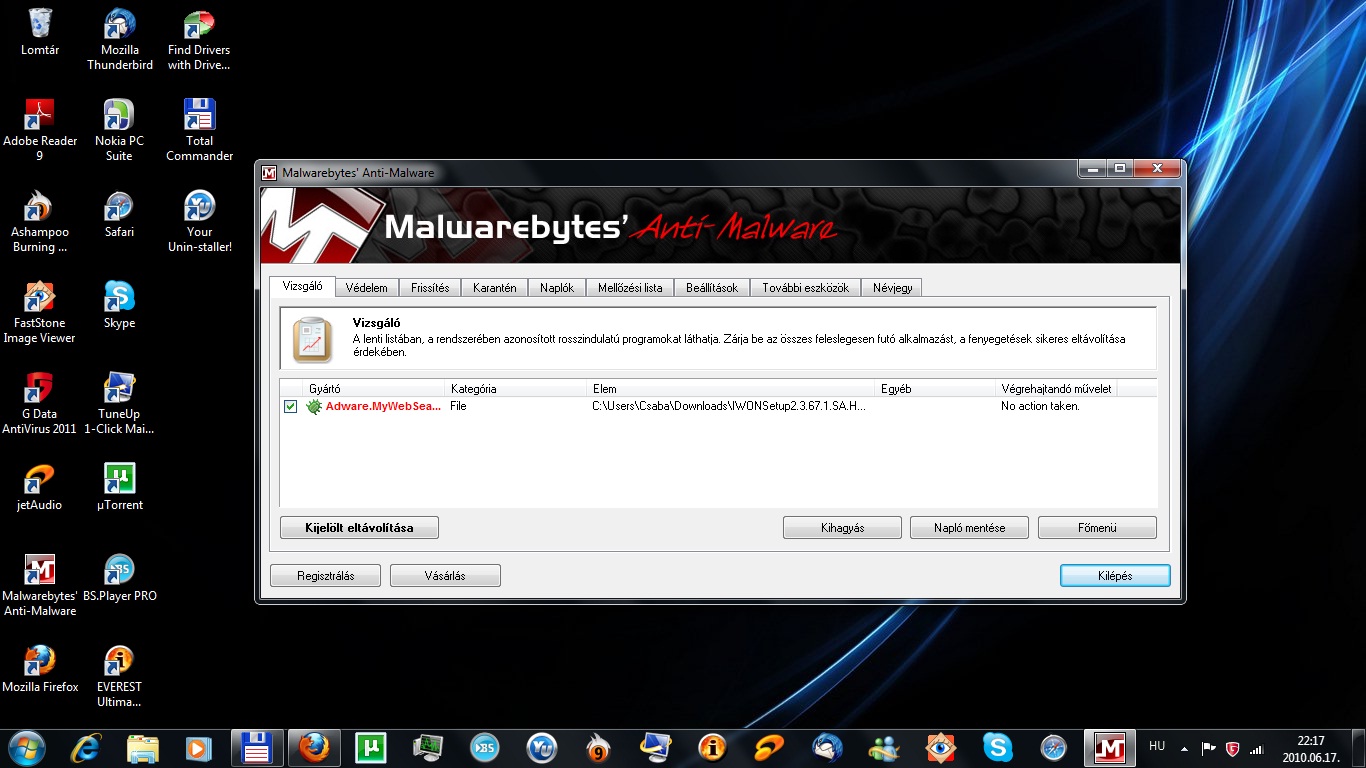The height and width of the screenshot is (768, 1366).
Task: Click the Action Center flag tray icon
Action: click(1208, 748)
